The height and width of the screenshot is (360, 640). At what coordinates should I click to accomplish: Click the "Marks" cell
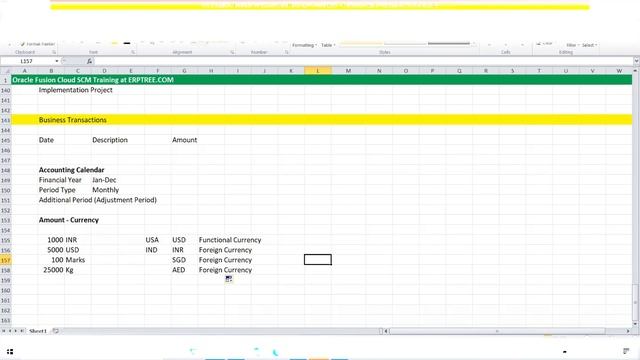76,260
